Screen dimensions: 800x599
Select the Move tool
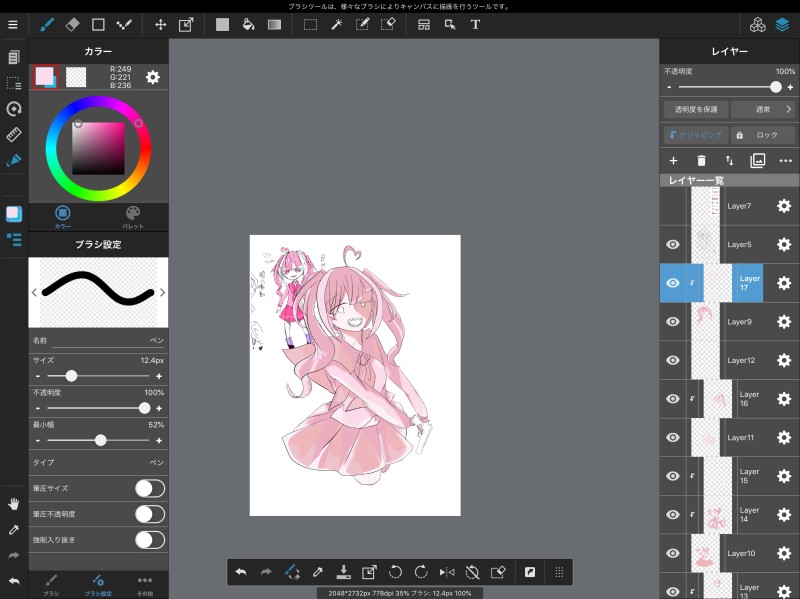click(160, 24)
